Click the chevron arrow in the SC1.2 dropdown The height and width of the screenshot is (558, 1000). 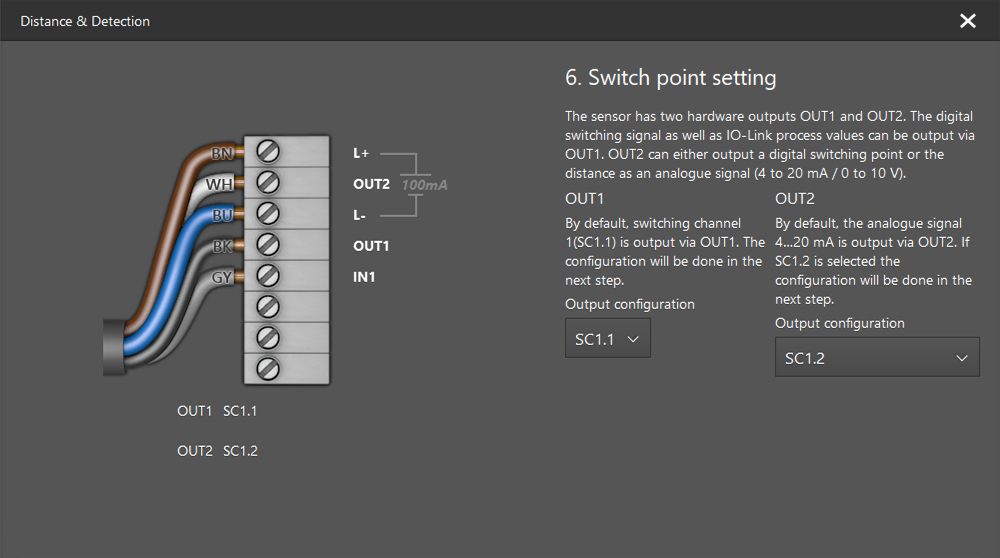[x=961, y=358]
